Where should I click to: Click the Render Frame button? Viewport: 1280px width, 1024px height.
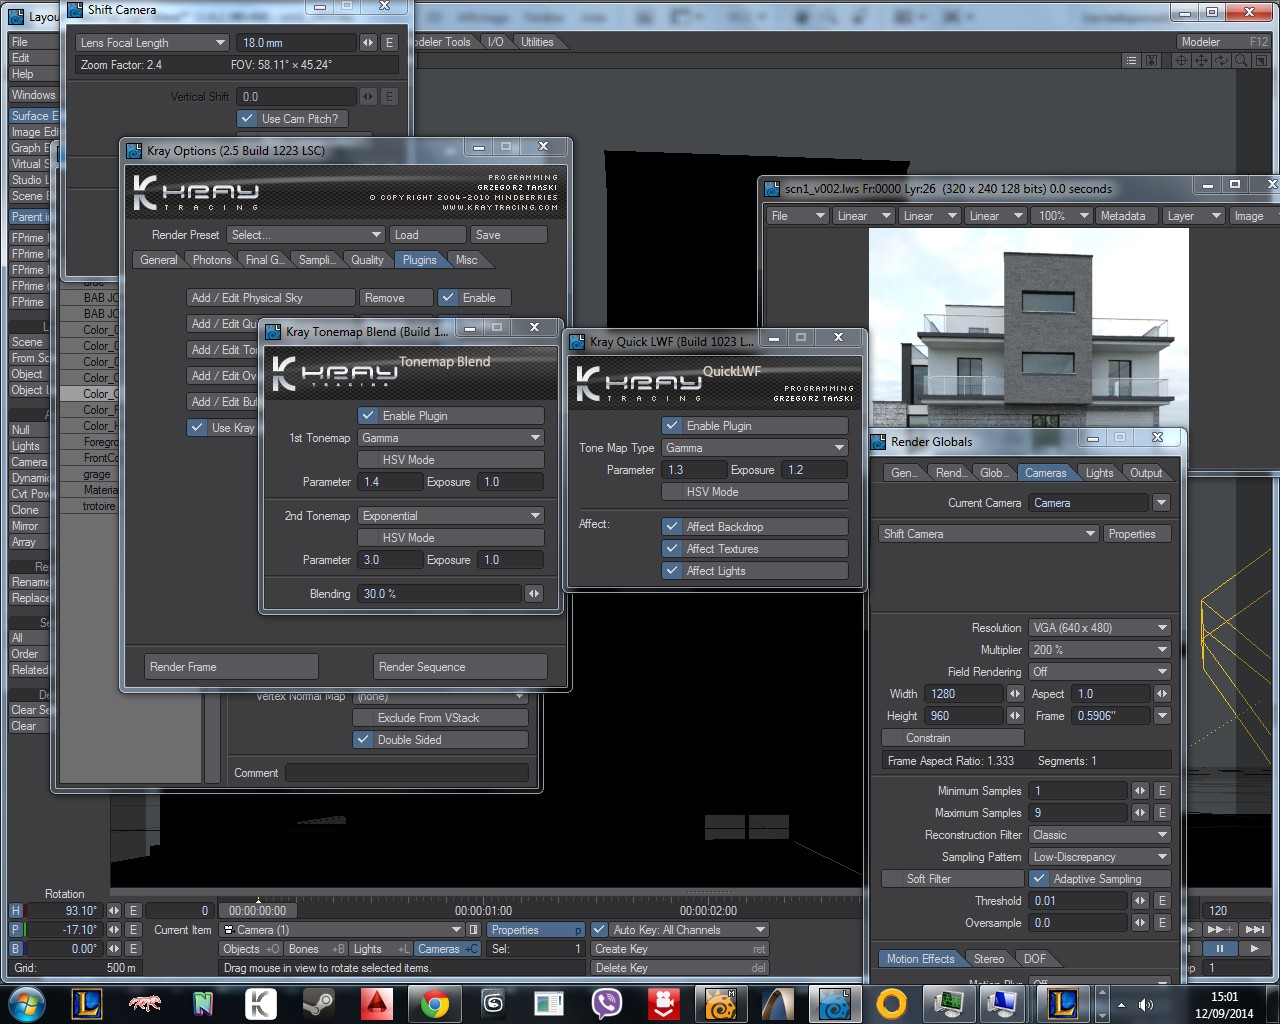(x=231, y=667)
